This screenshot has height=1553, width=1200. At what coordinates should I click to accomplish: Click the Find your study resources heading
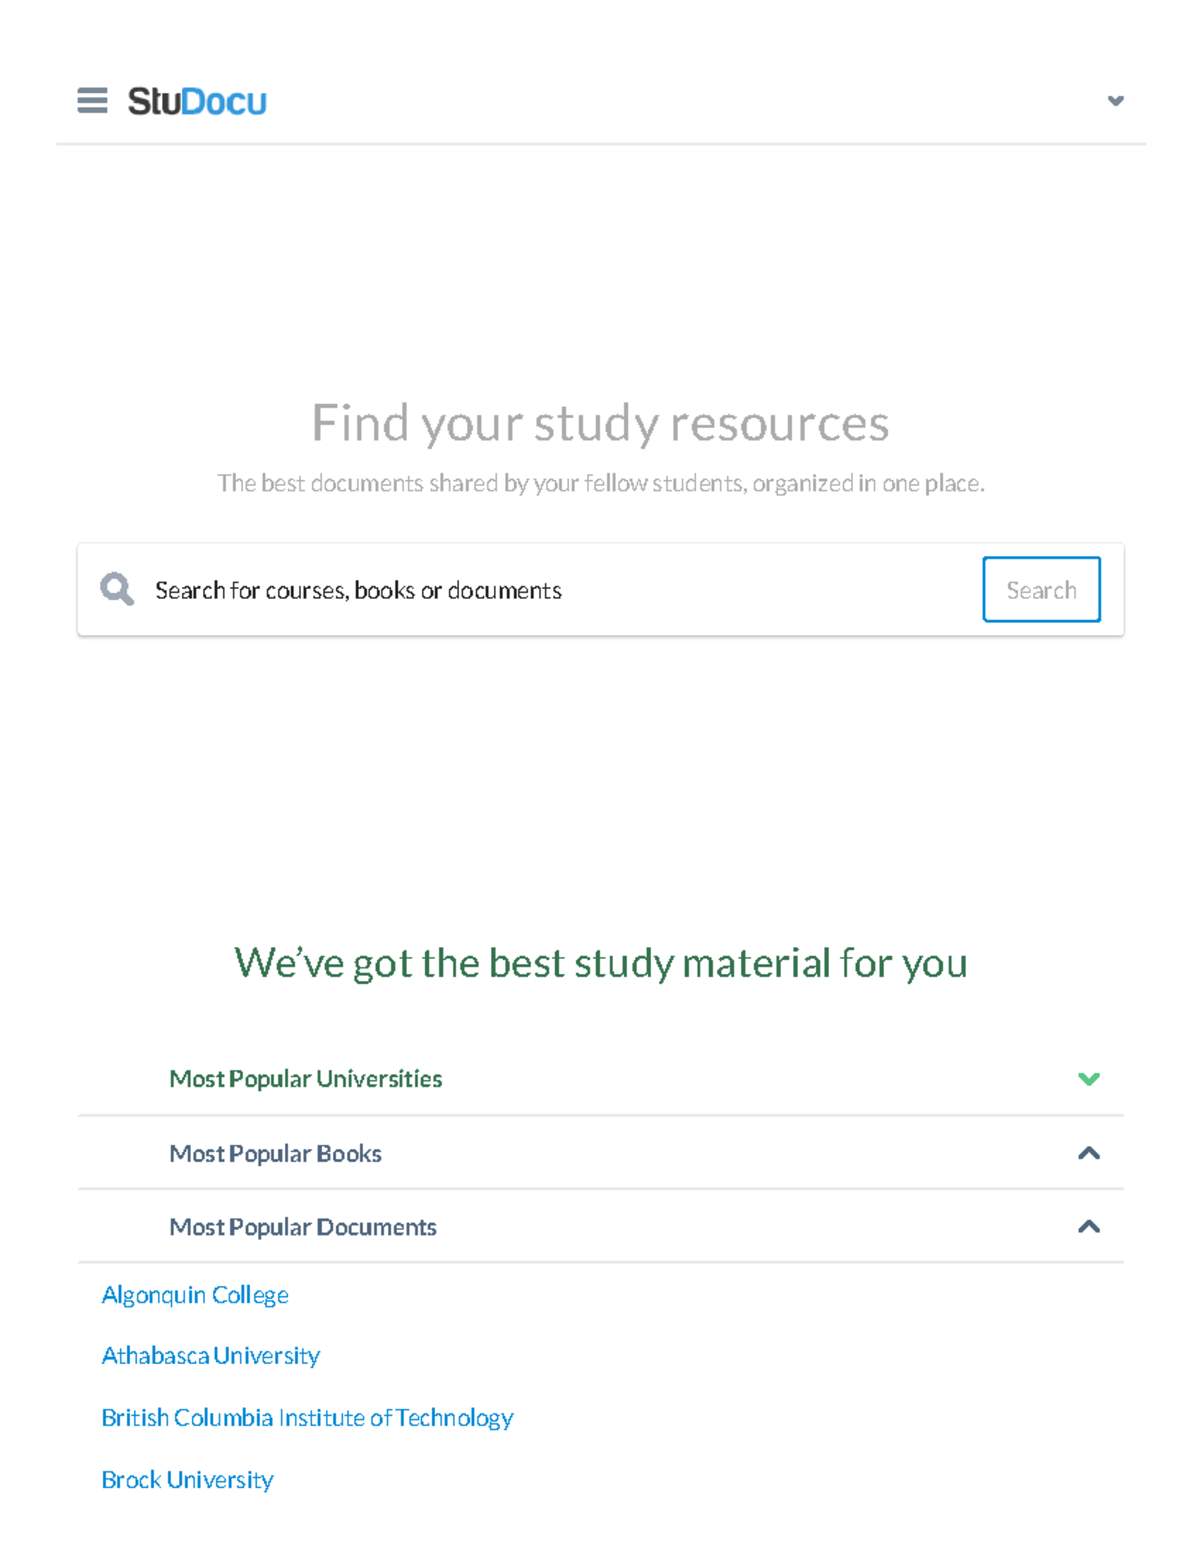point(600,423)
